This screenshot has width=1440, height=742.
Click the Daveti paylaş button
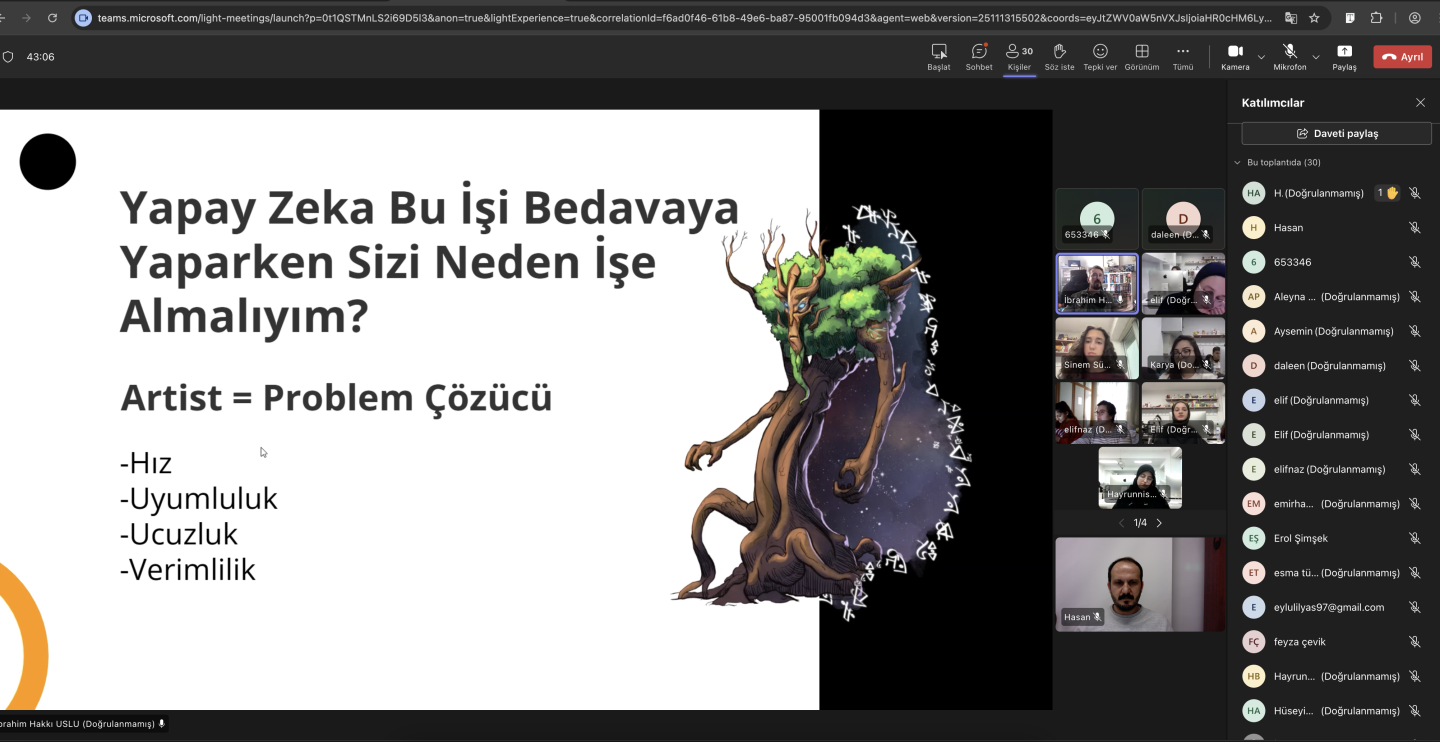[x=1336, y=133]
